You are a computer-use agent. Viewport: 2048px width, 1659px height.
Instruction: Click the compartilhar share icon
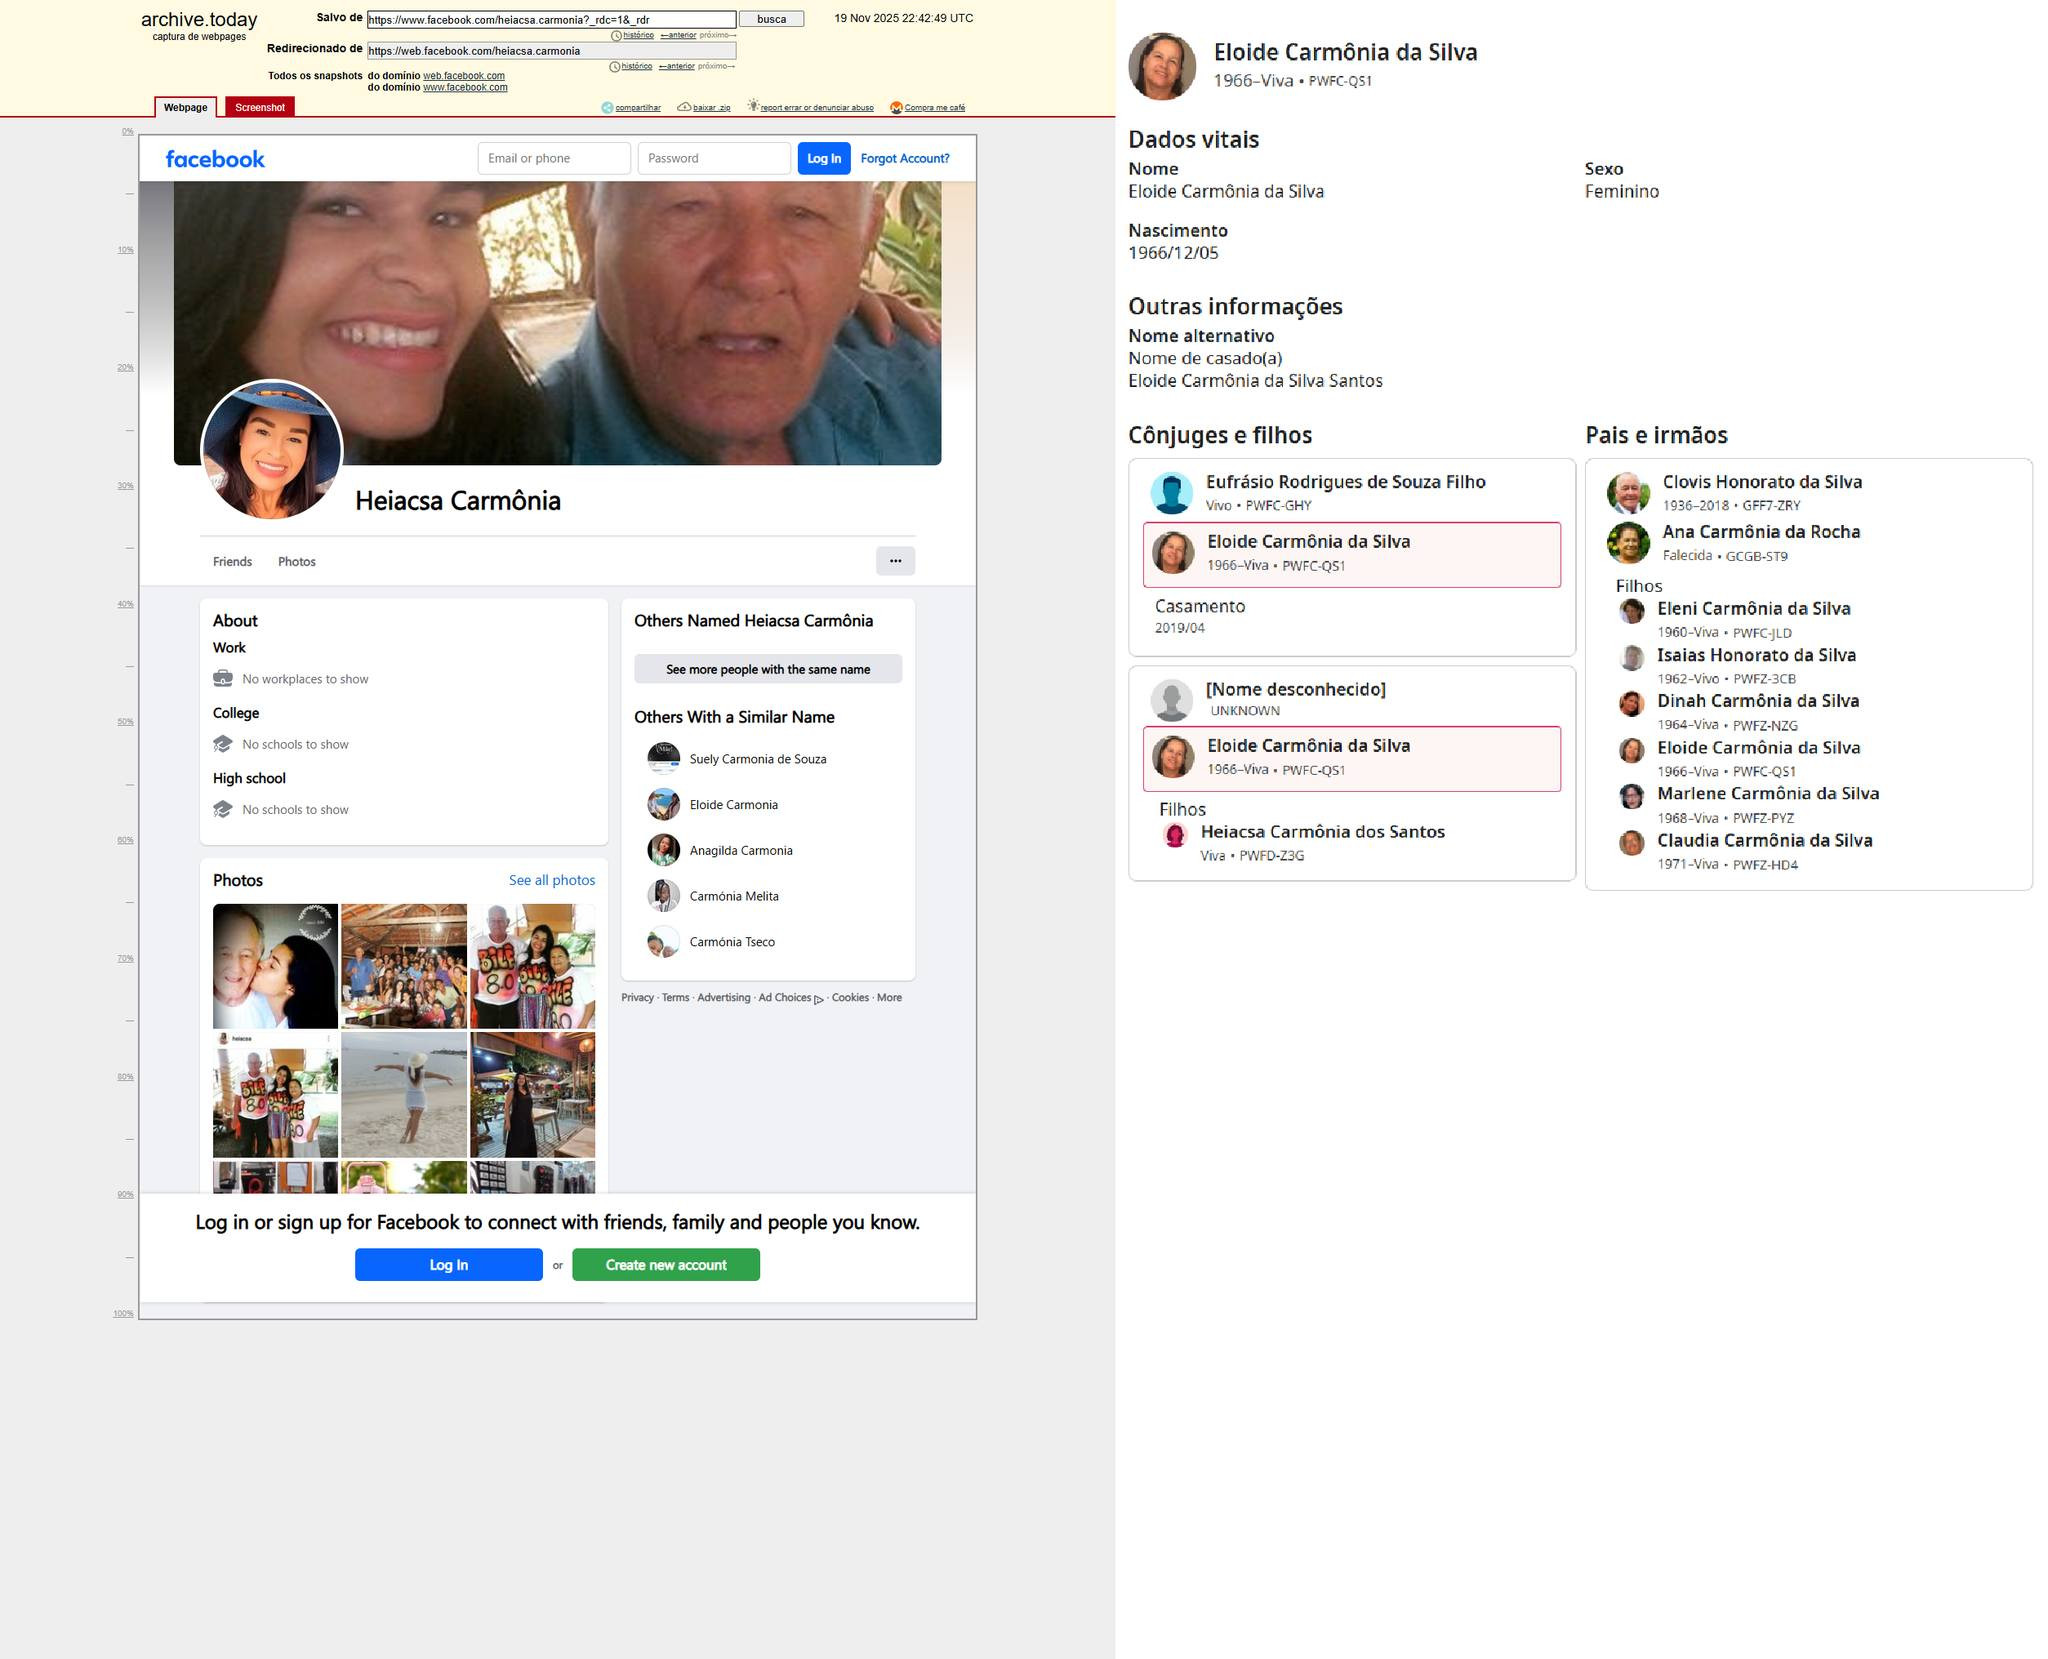tap(607, 108)
